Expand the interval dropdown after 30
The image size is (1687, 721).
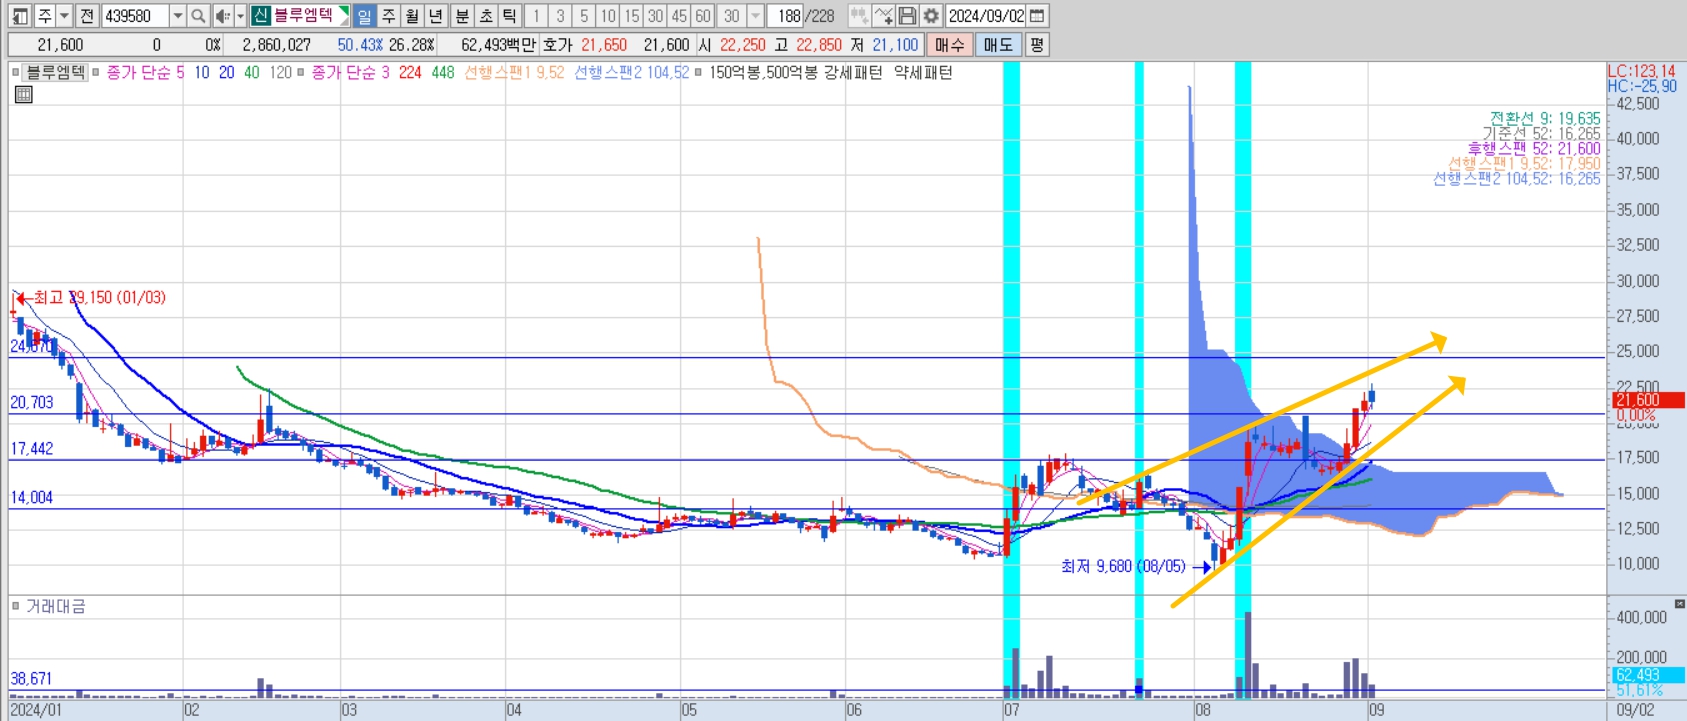[756, 16]
